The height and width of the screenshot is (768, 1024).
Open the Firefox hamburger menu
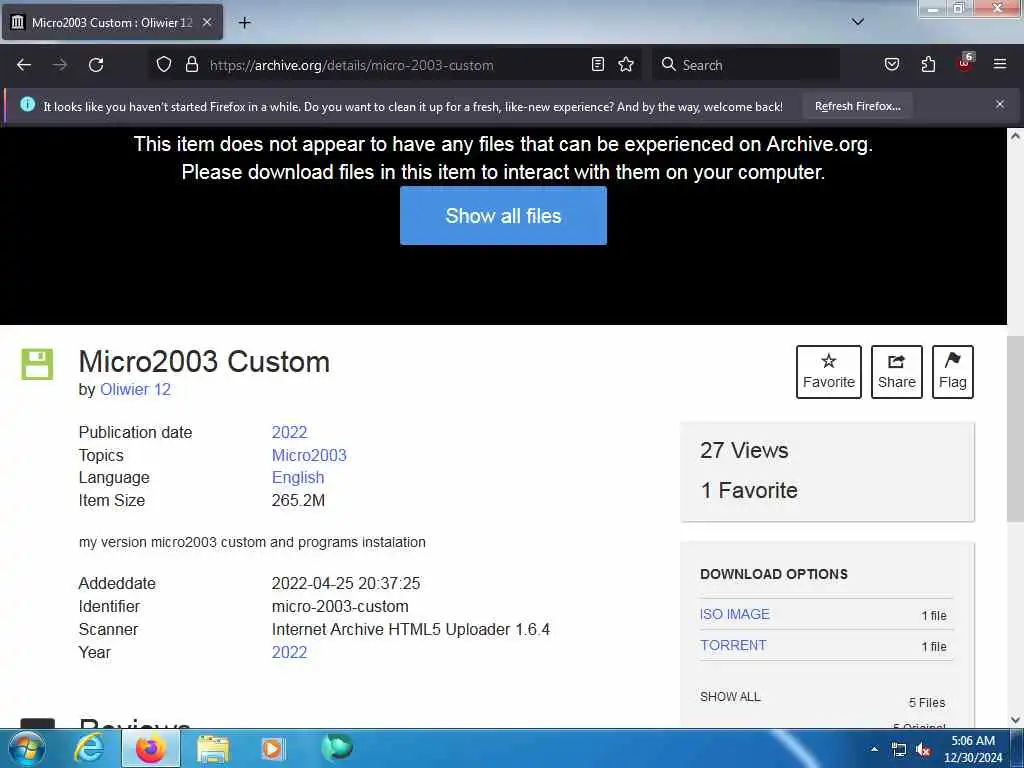(1000, 64)
